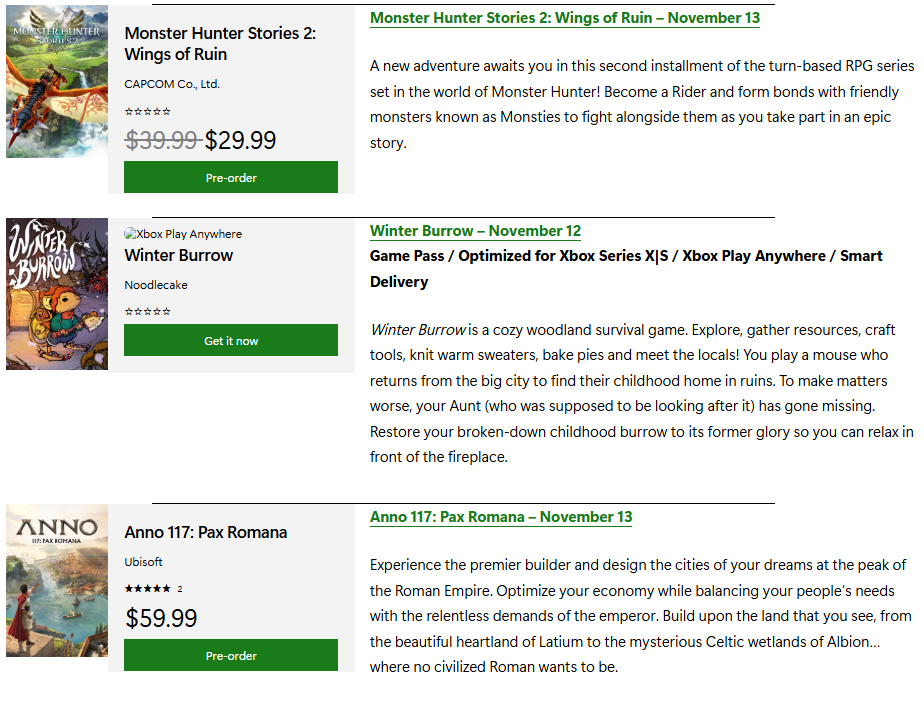This screenshot has width=924, height=706.
Task: Click the Ubisoft publisher name
Action: (x=144, y=562)
